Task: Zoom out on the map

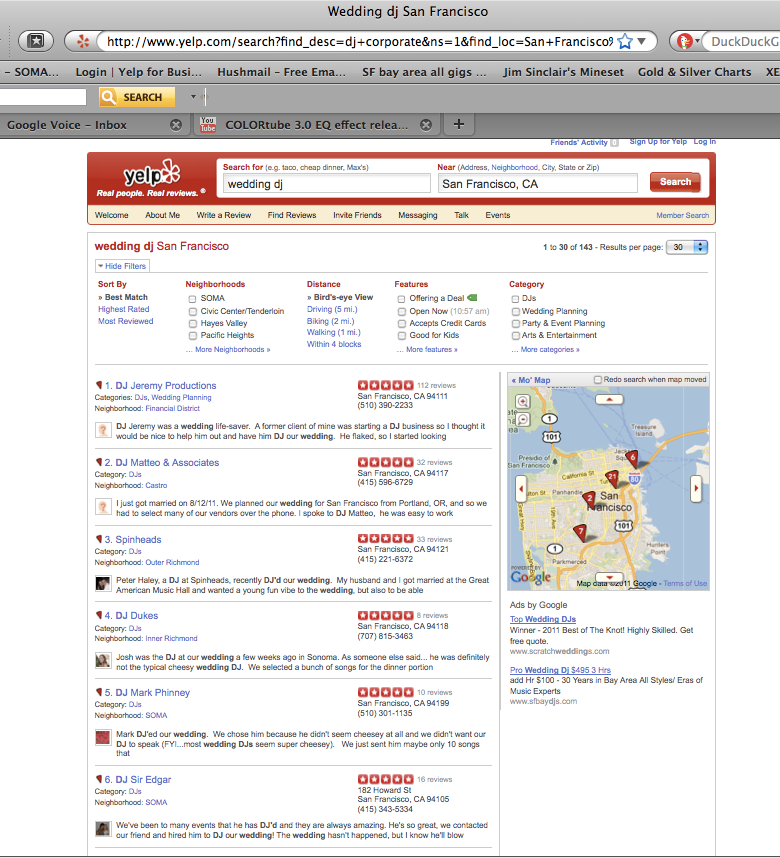Action: (x=523, y=419)
